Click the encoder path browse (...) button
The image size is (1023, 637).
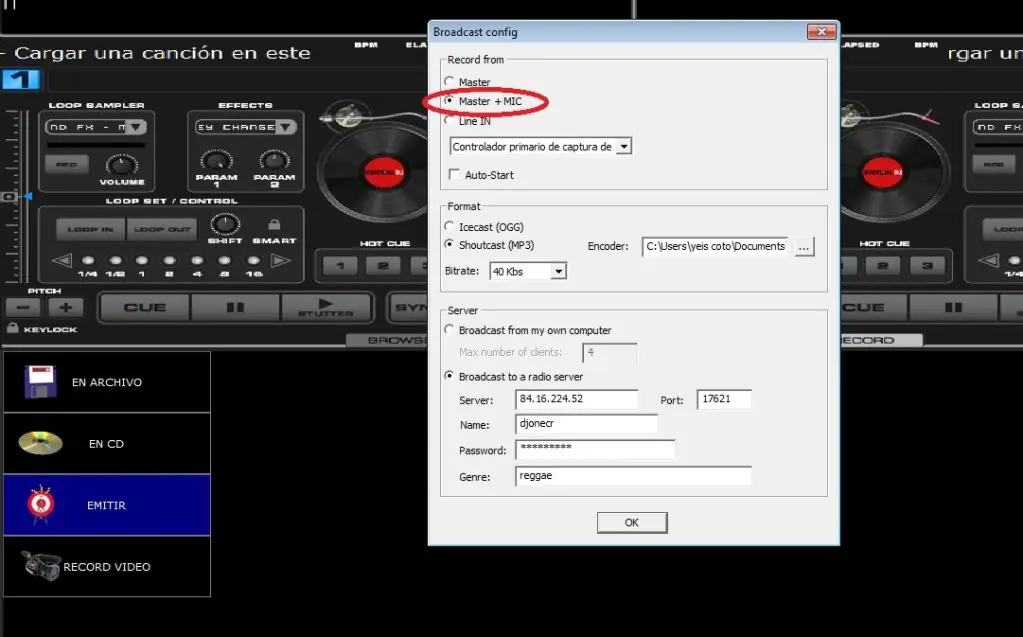[x=804, y=247]
